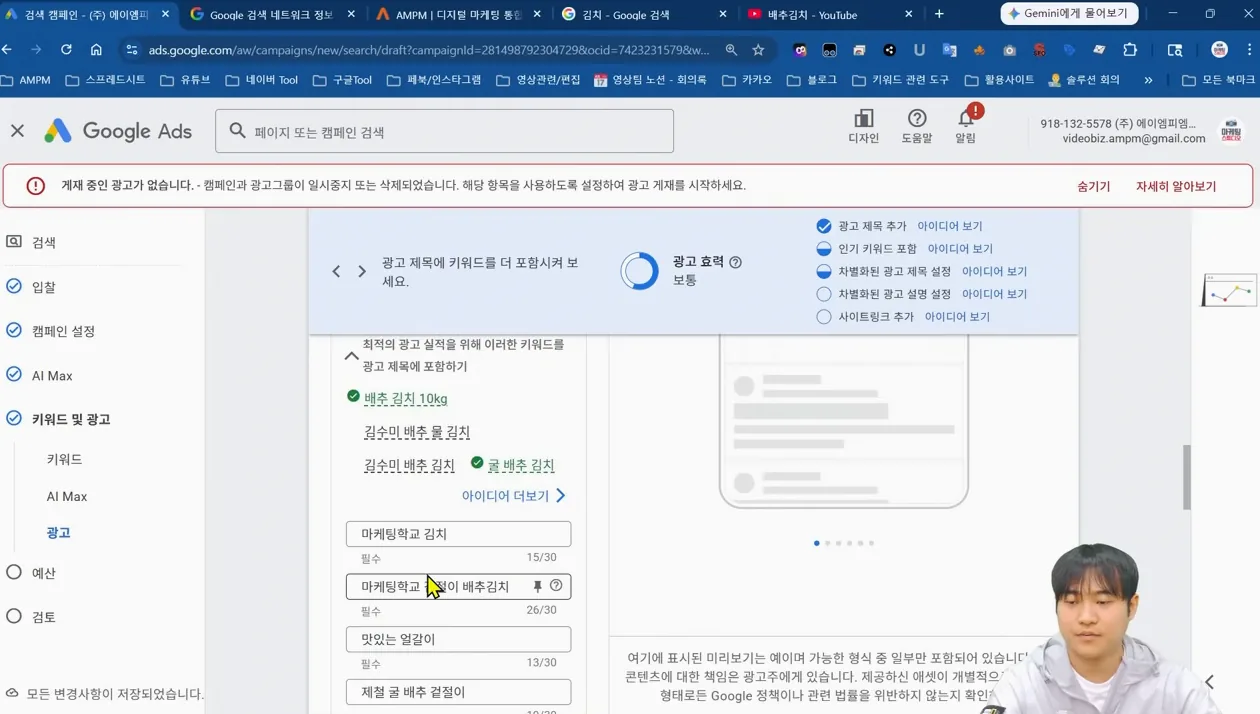Show more bookmarks with » chevron

(x=1148, y=79)
